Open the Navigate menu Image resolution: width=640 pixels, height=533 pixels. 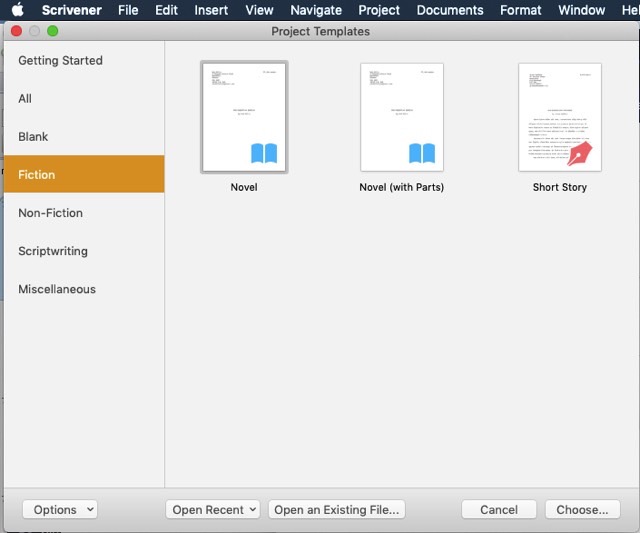click(316, 10)
